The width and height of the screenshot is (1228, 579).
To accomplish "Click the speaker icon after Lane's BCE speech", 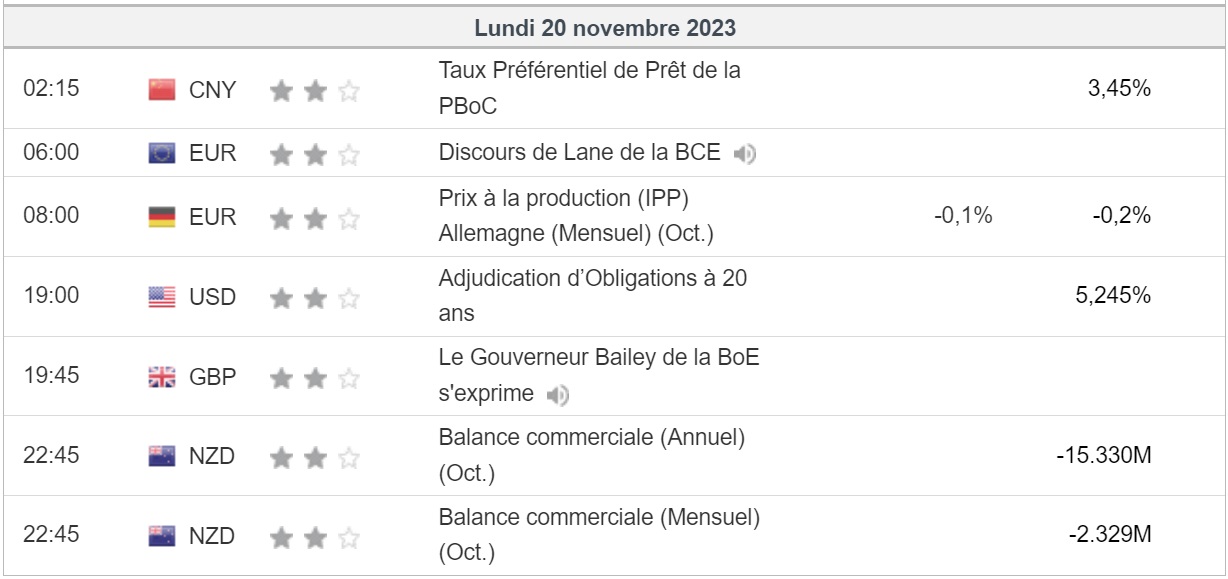I will click(745, 154).
